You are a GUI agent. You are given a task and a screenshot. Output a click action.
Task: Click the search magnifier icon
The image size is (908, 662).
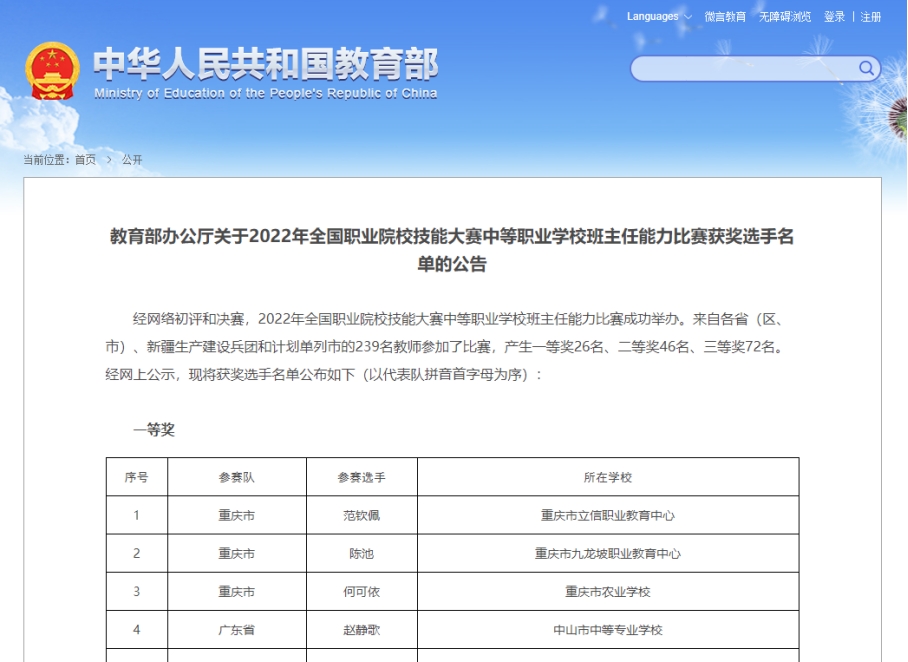click(866, 68)
